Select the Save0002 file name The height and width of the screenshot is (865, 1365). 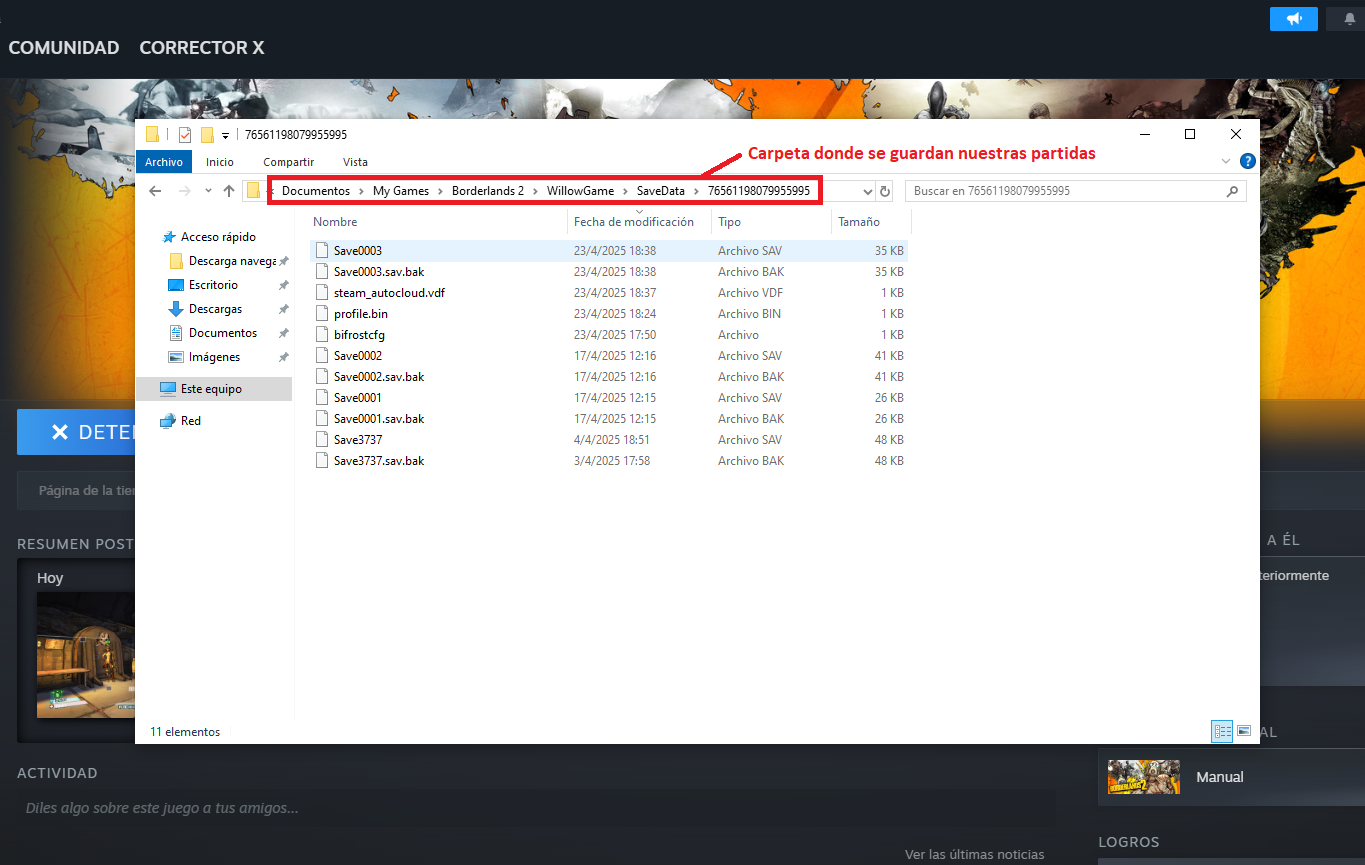[358, 356]
